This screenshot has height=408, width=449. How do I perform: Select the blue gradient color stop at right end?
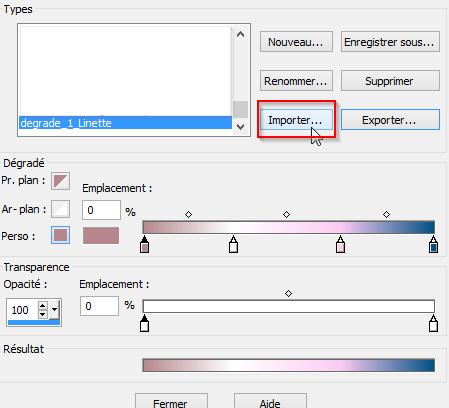click(433, 244)
